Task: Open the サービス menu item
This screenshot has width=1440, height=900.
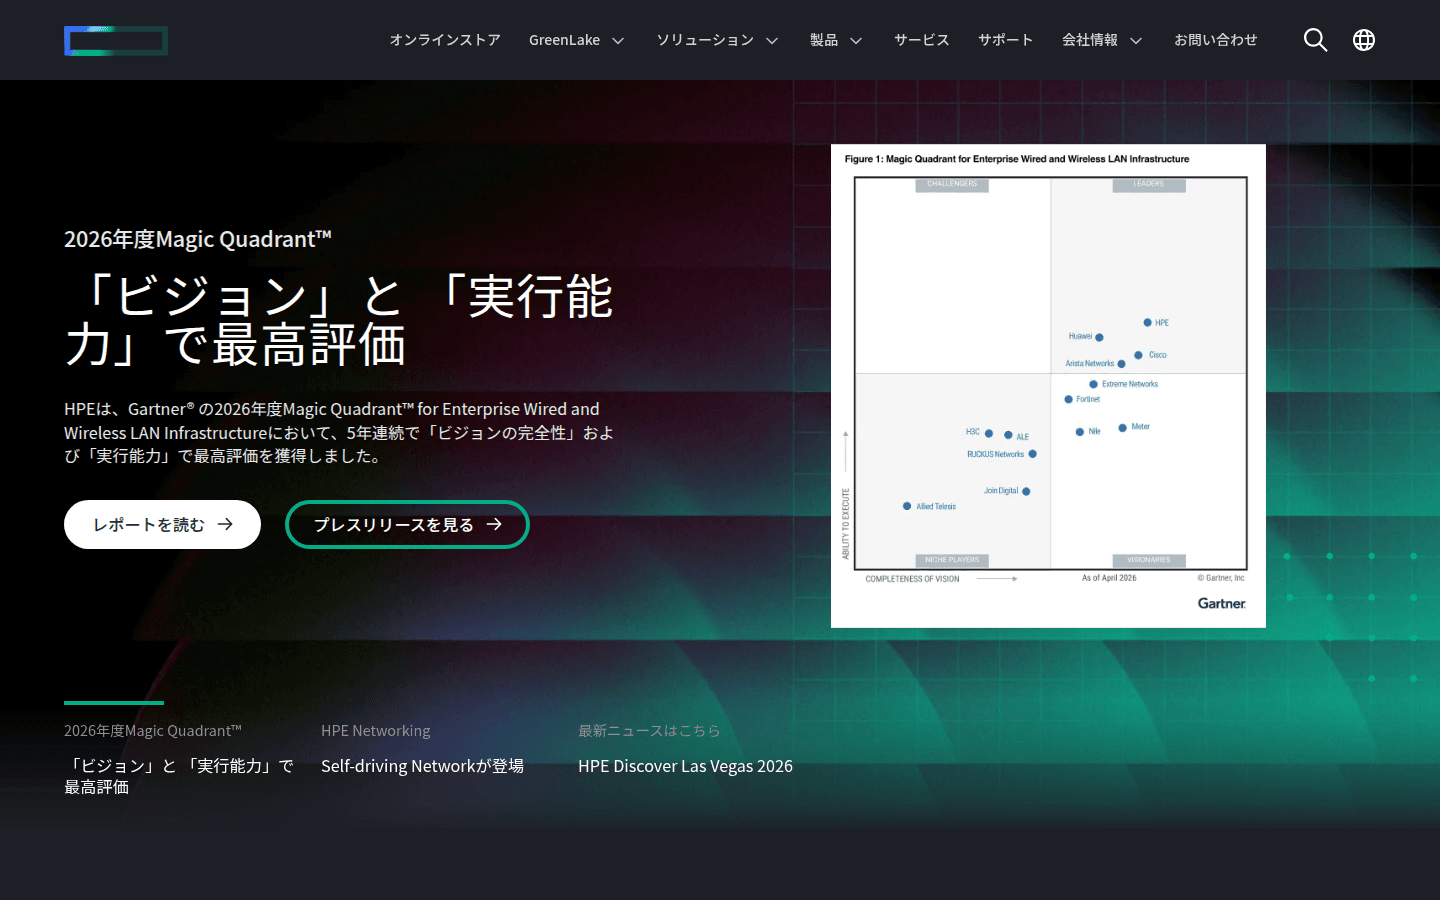Action: (922, 40)
